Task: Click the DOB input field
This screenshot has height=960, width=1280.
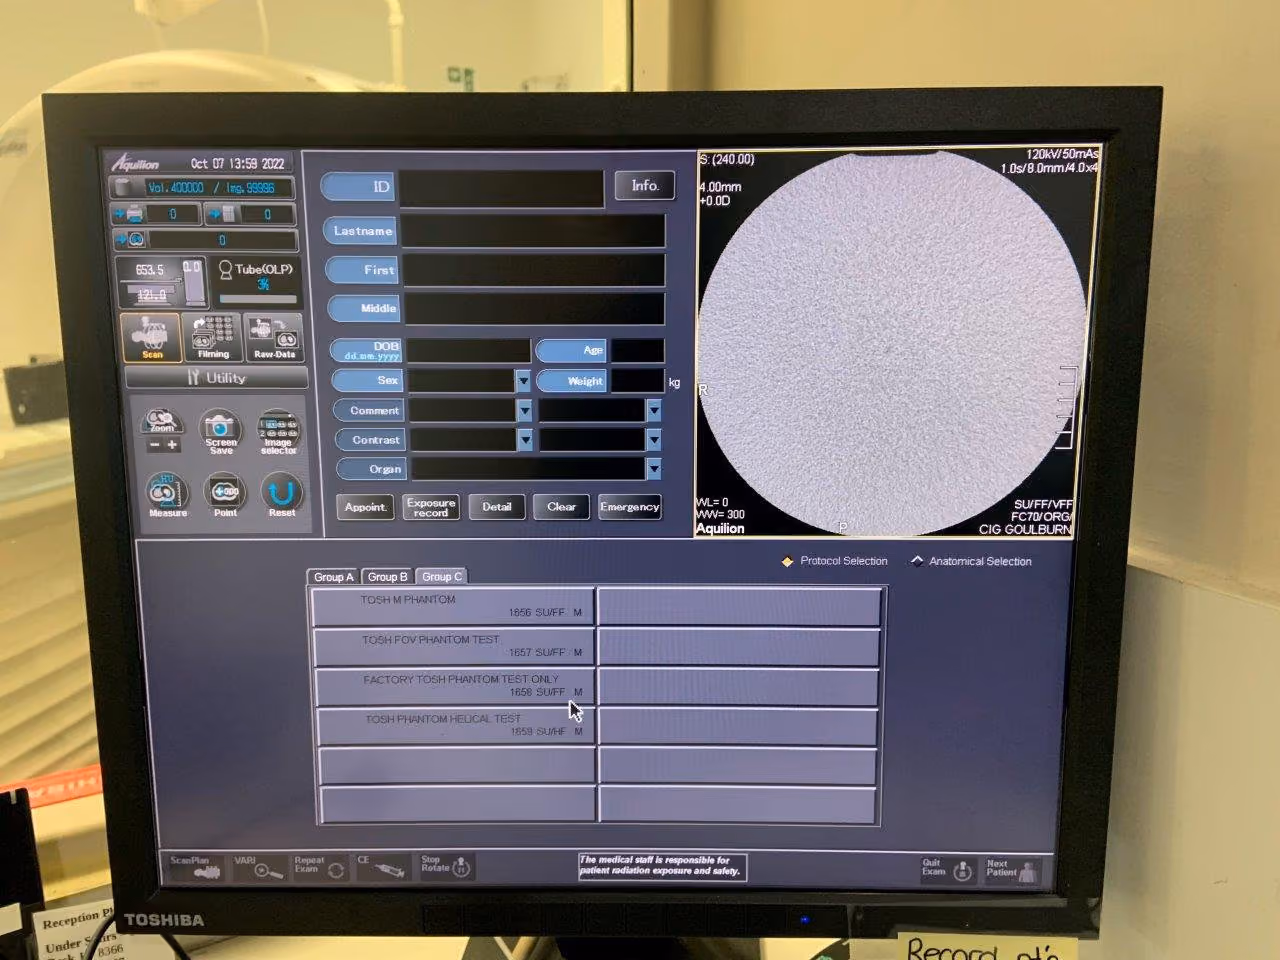Action: coord(469,351)
